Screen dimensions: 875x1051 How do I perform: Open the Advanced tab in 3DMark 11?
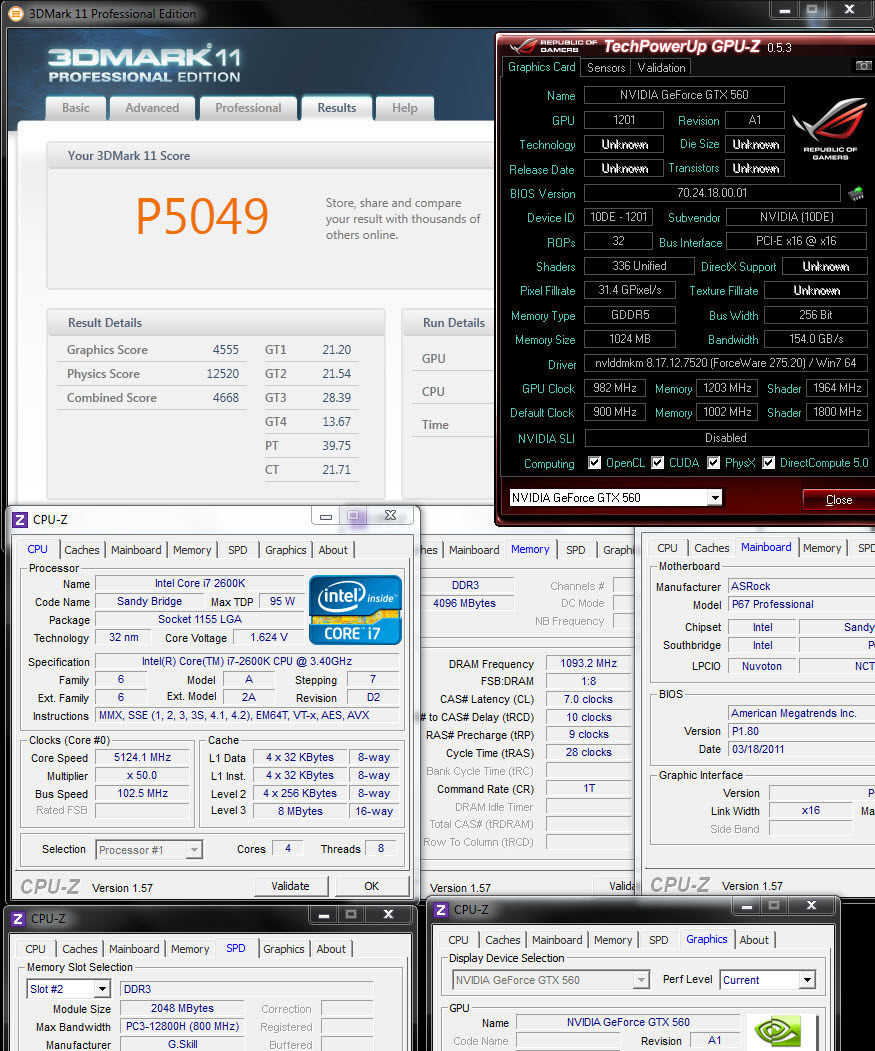point(152,108)
